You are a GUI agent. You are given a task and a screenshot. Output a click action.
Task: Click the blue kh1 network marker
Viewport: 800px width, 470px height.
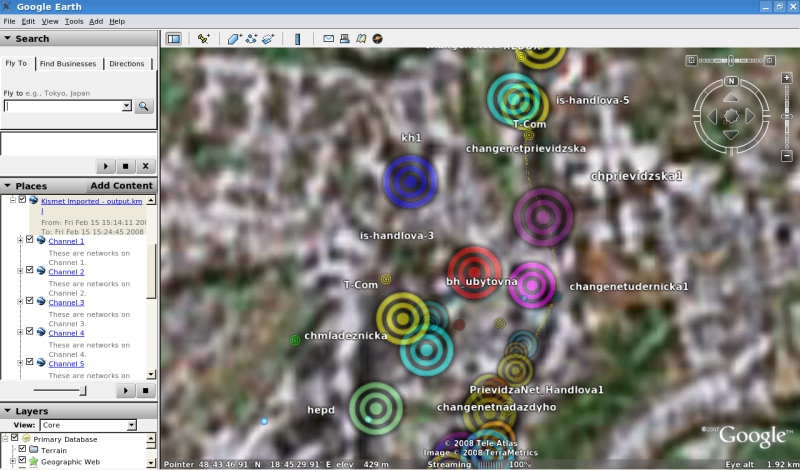coord(410,182)
